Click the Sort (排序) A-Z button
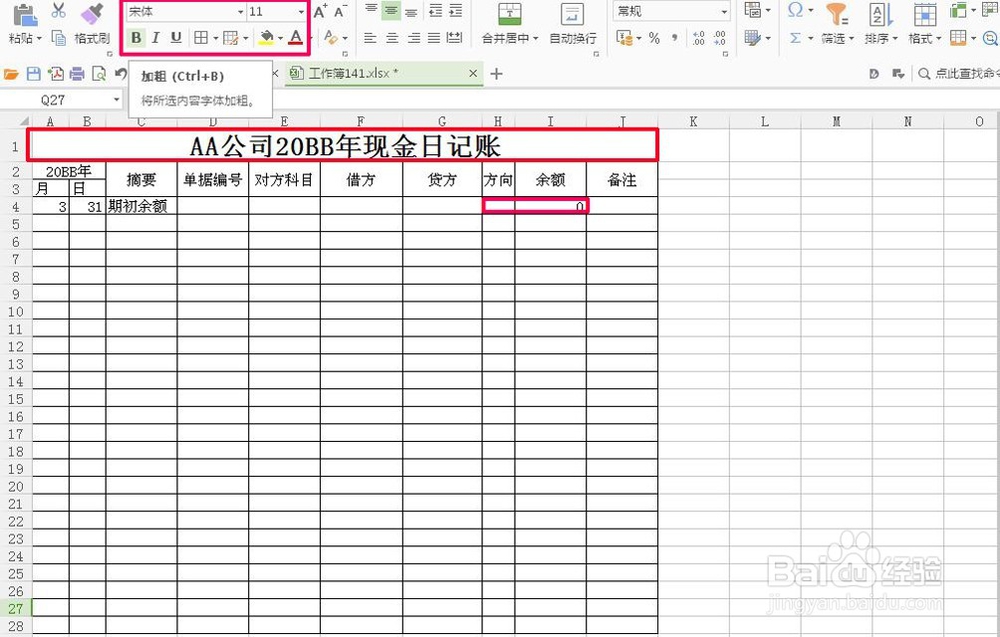Image resolution: width=1000 pixels, height=637 pixels. pyautogui.click(x=881, y=23)
